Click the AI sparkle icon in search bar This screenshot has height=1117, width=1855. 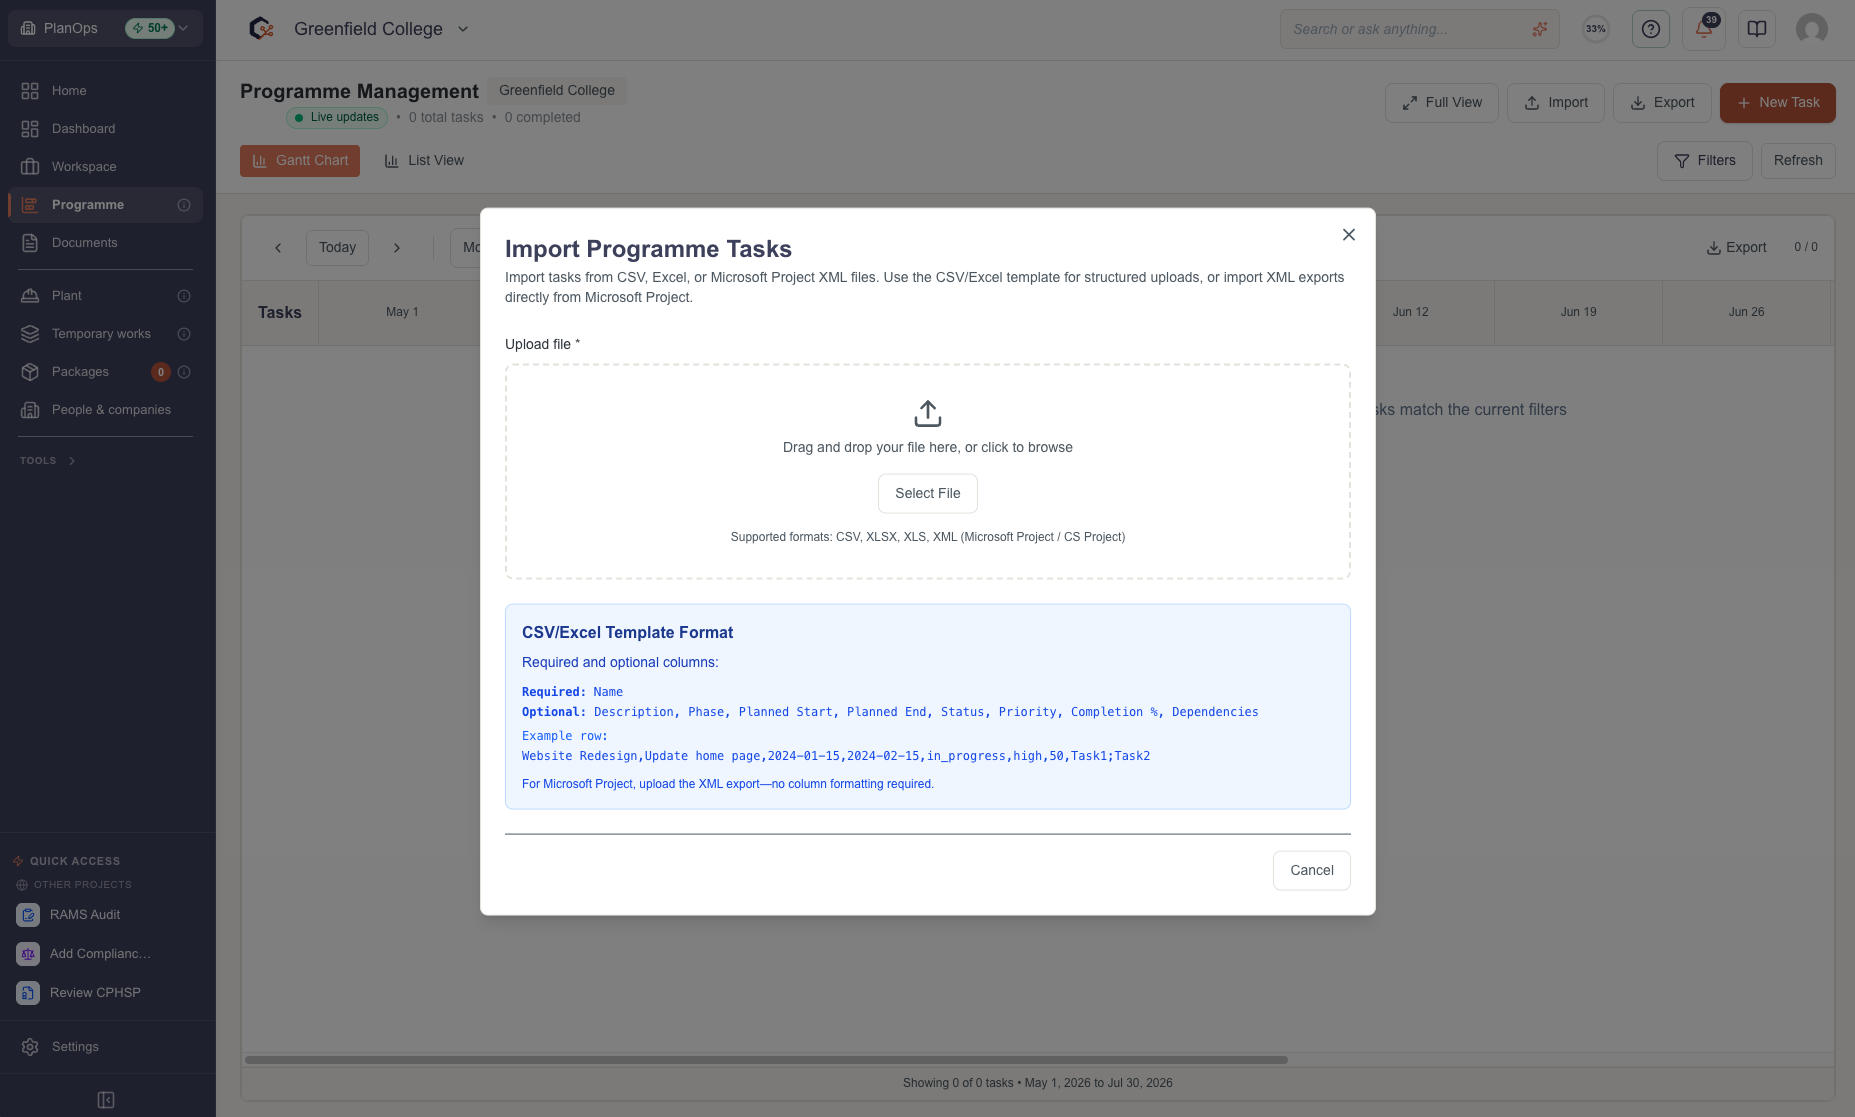(1539, 29)
